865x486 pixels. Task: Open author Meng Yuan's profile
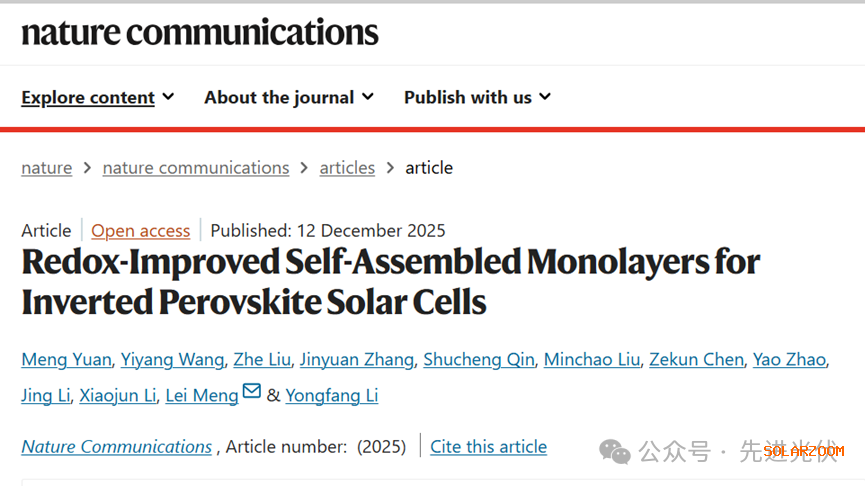click(x=66, y=360)
